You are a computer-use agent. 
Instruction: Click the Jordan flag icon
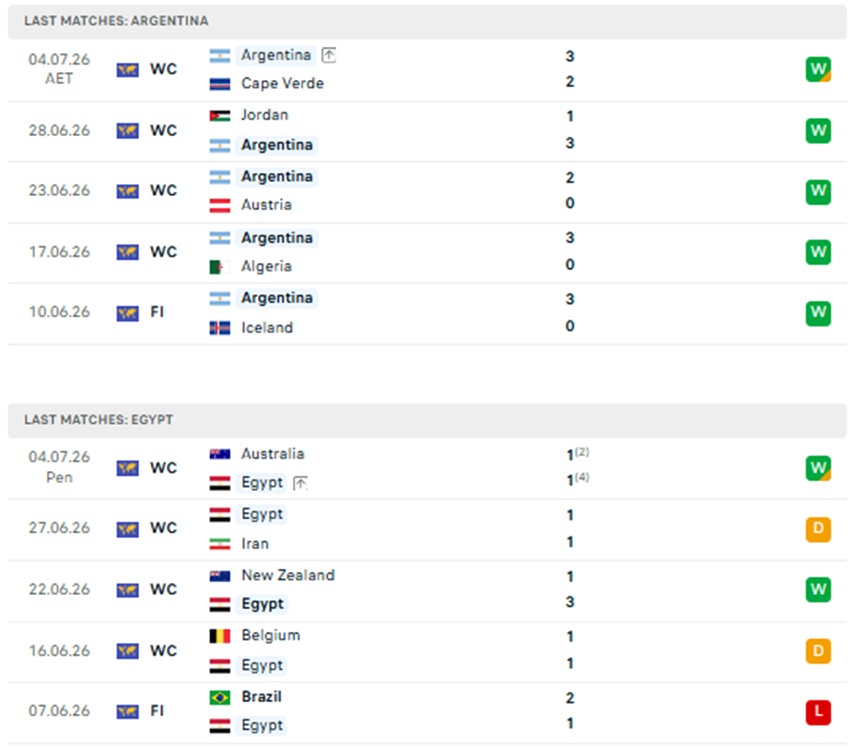point(220,115)
